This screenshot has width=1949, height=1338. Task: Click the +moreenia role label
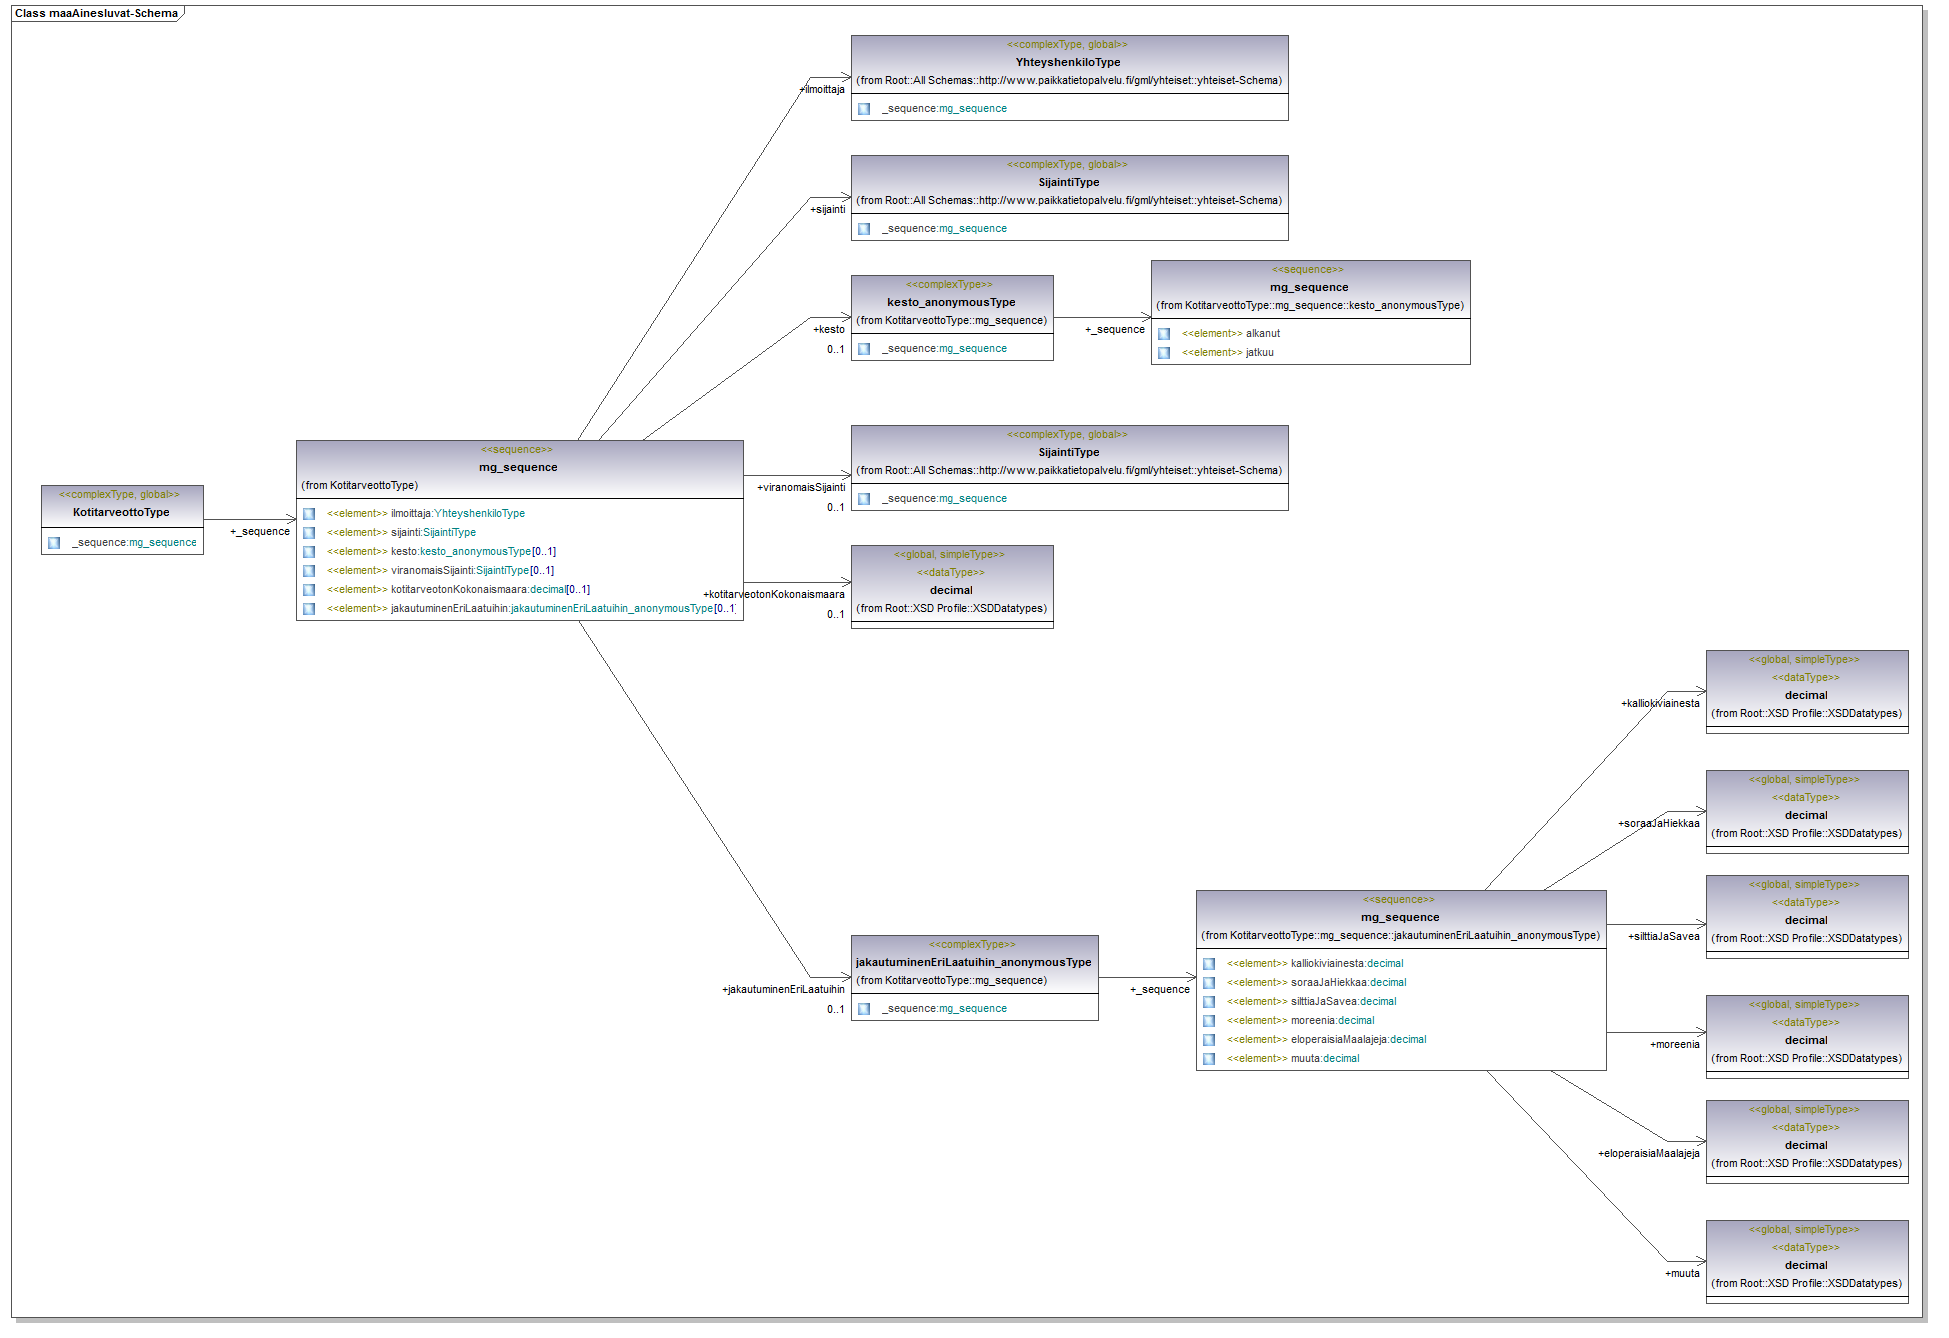point(1675,1044)
